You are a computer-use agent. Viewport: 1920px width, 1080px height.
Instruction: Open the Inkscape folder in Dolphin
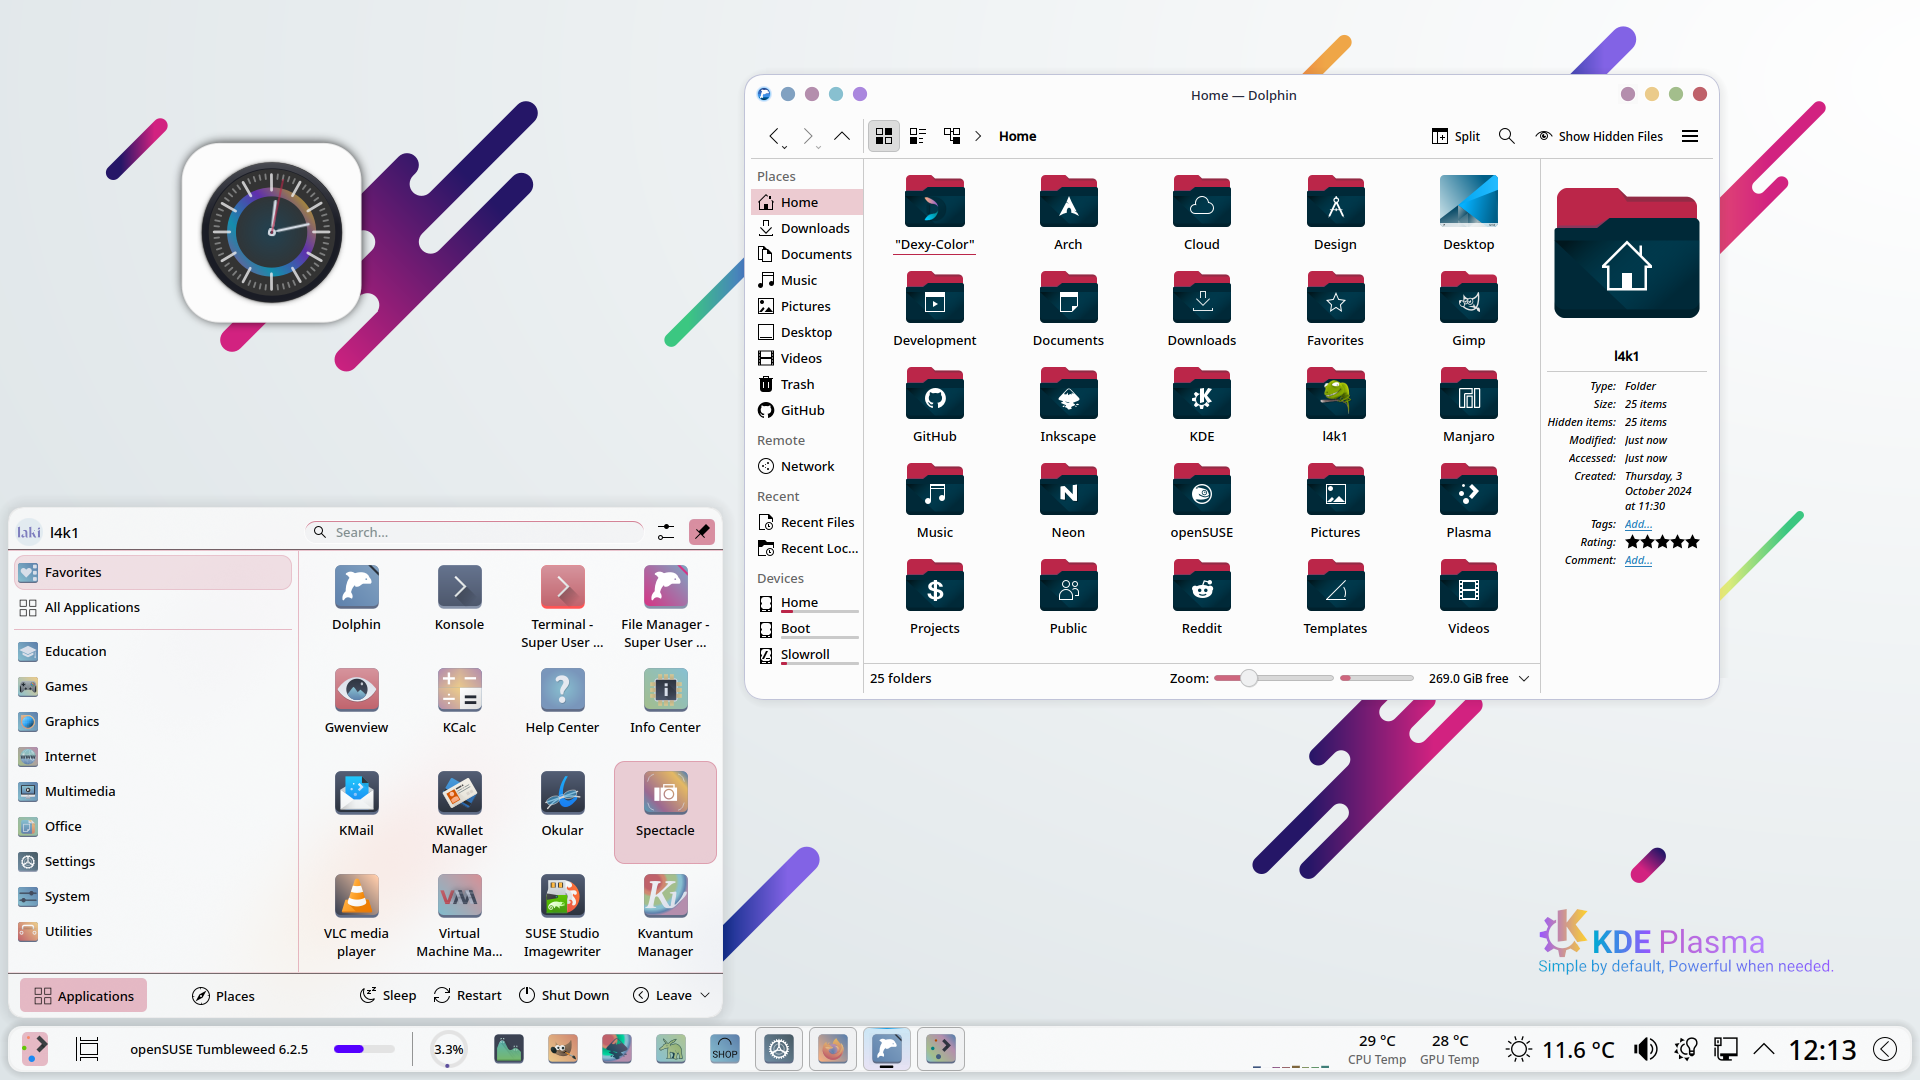[1068, 406]
